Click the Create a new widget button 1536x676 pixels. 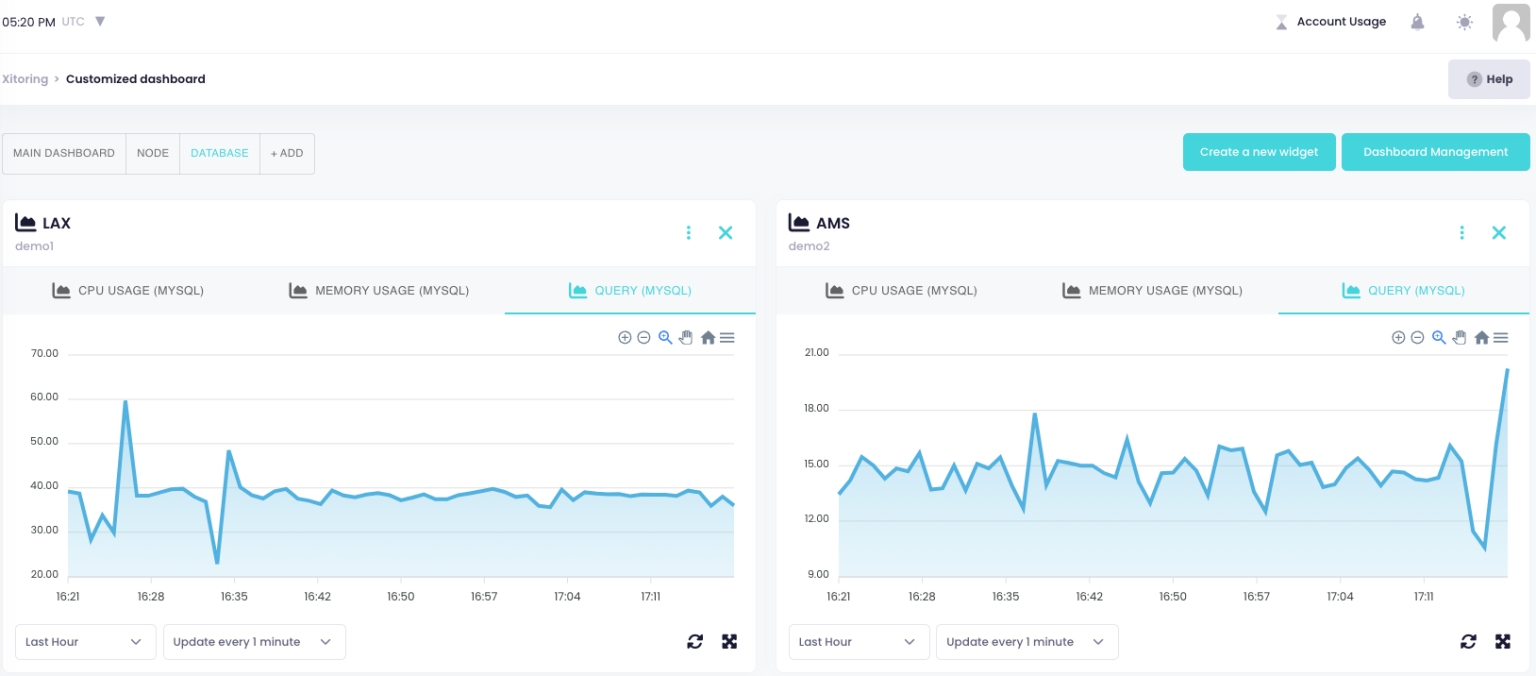click(1259, 151)
